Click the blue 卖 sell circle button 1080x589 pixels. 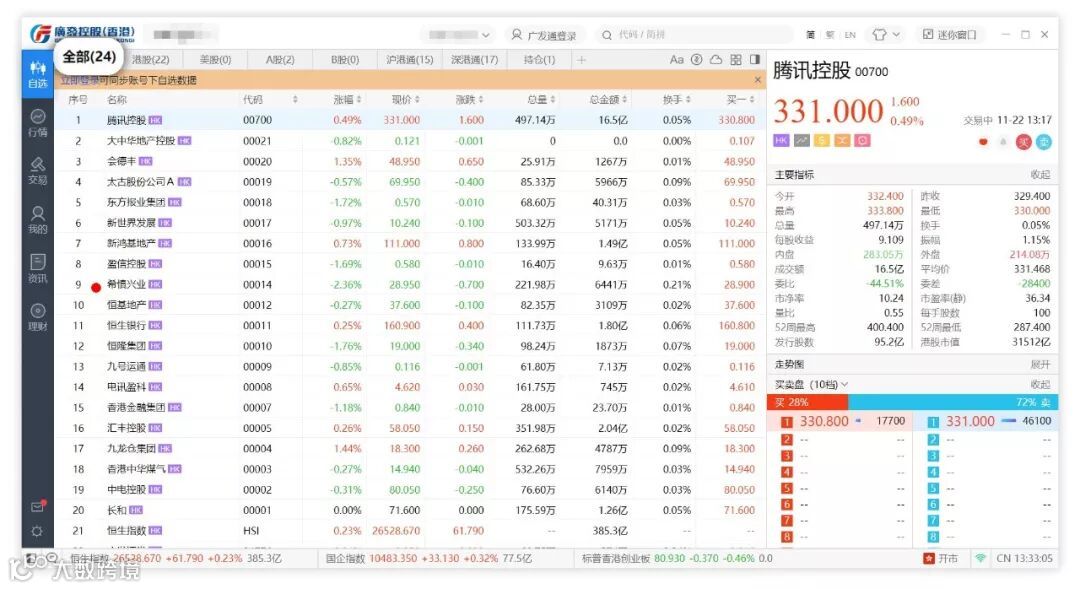(x=1044, y=142)
